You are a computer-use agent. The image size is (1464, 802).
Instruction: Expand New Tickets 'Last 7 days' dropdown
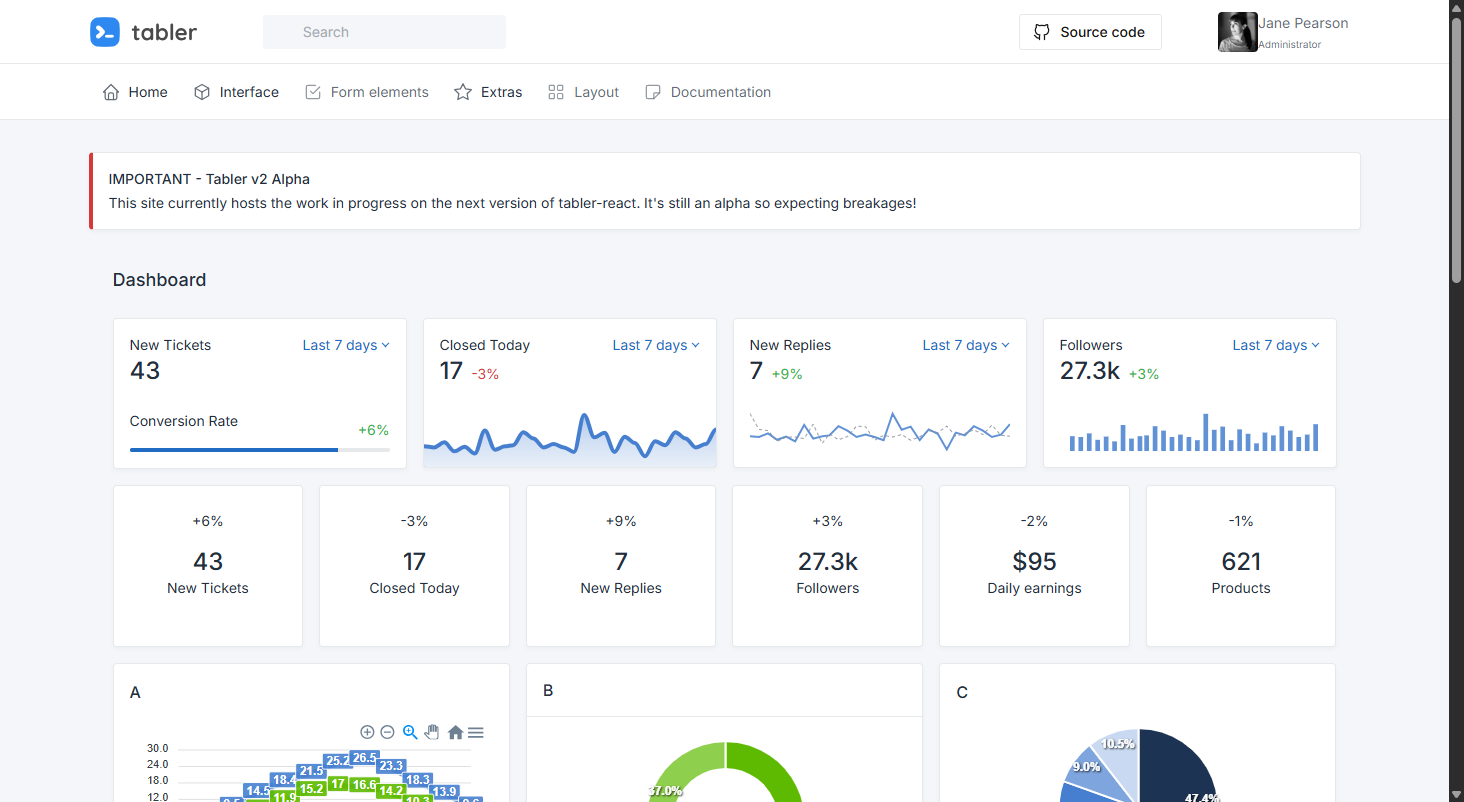click(346, 345)
